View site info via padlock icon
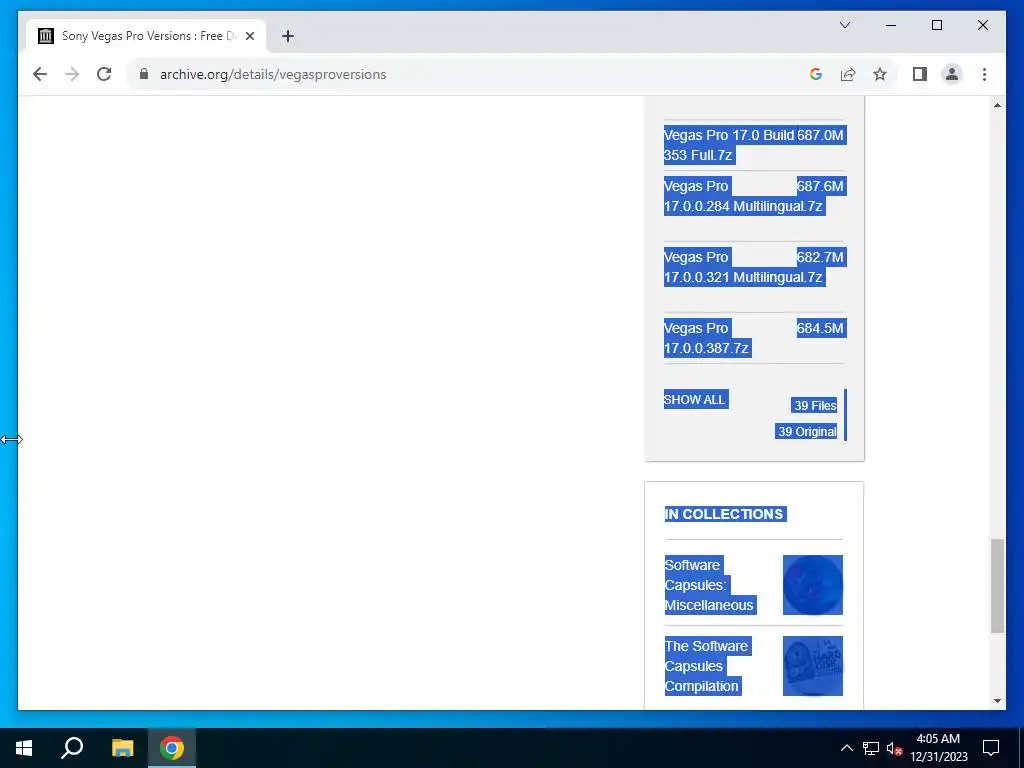The width and height of the screenshot is (1024, 768). 144,74
